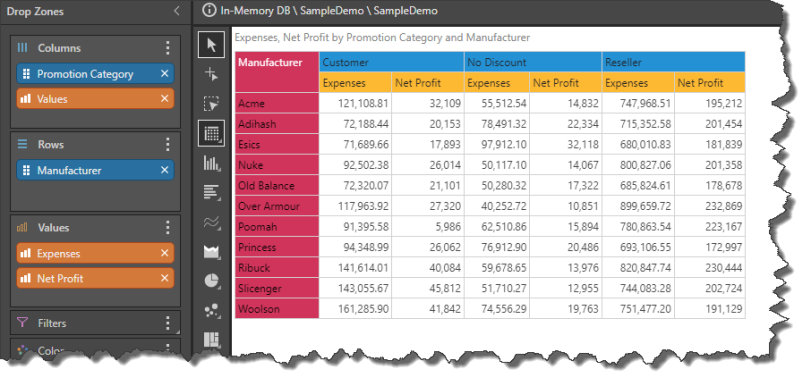This screenshot has width=811, height=386.
Task: Select the Over Armour row header
Action: 277,206
